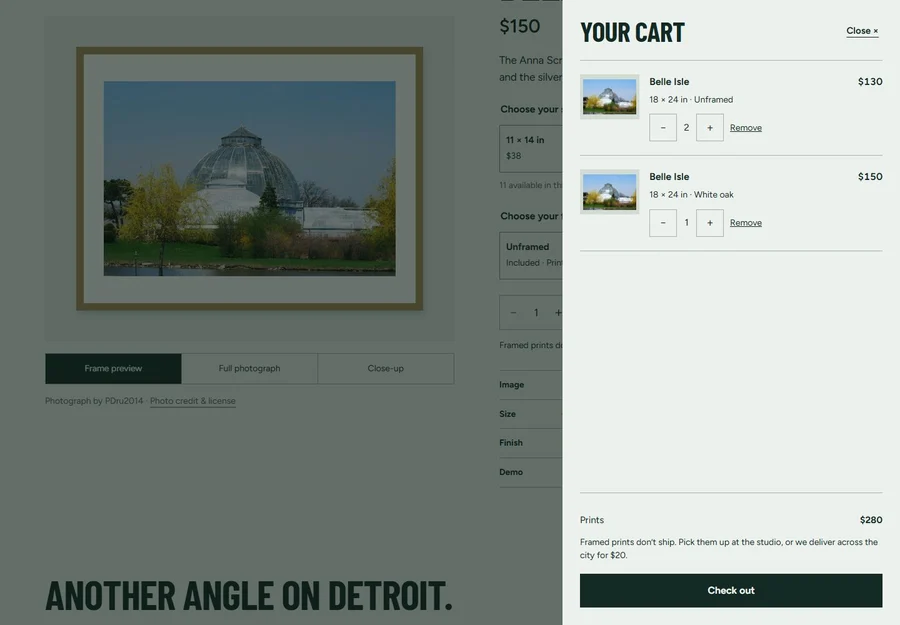Click the White oak Belle Isle item title
Screen dimensions: 900x625
click(x=669, y=177)
